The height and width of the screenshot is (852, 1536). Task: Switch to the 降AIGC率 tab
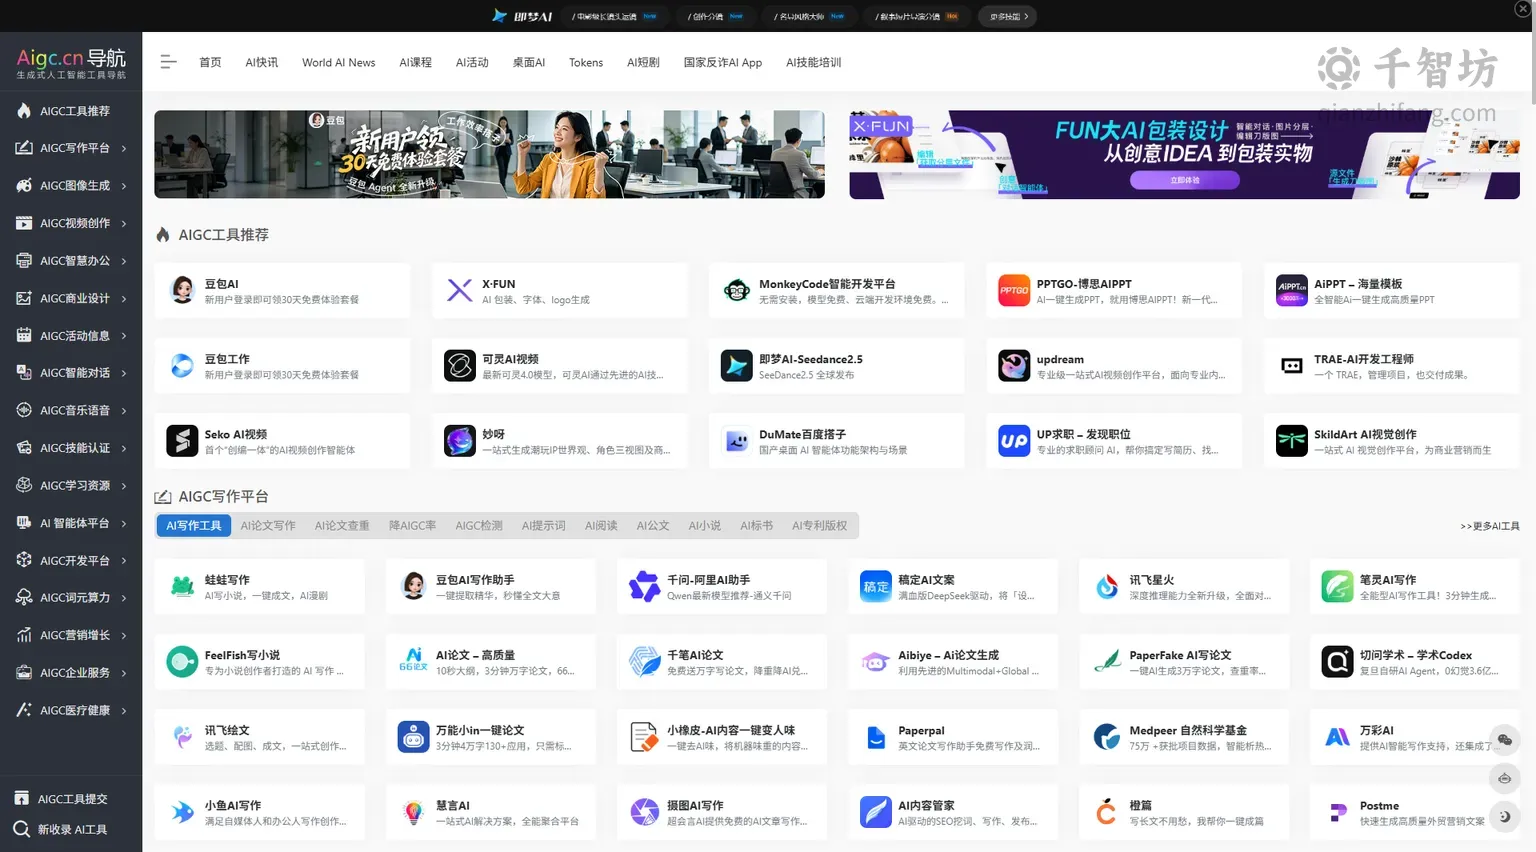412,526
